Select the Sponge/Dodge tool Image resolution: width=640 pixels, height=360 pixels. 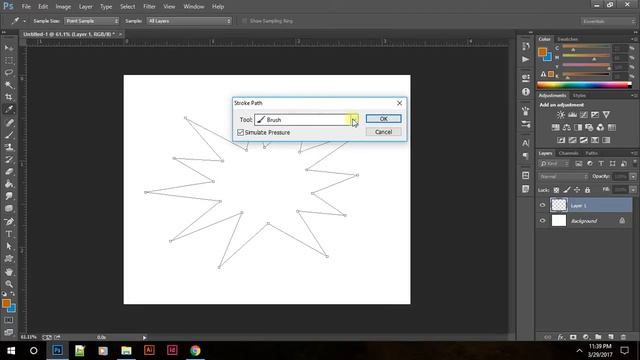(x=9, y=209)
